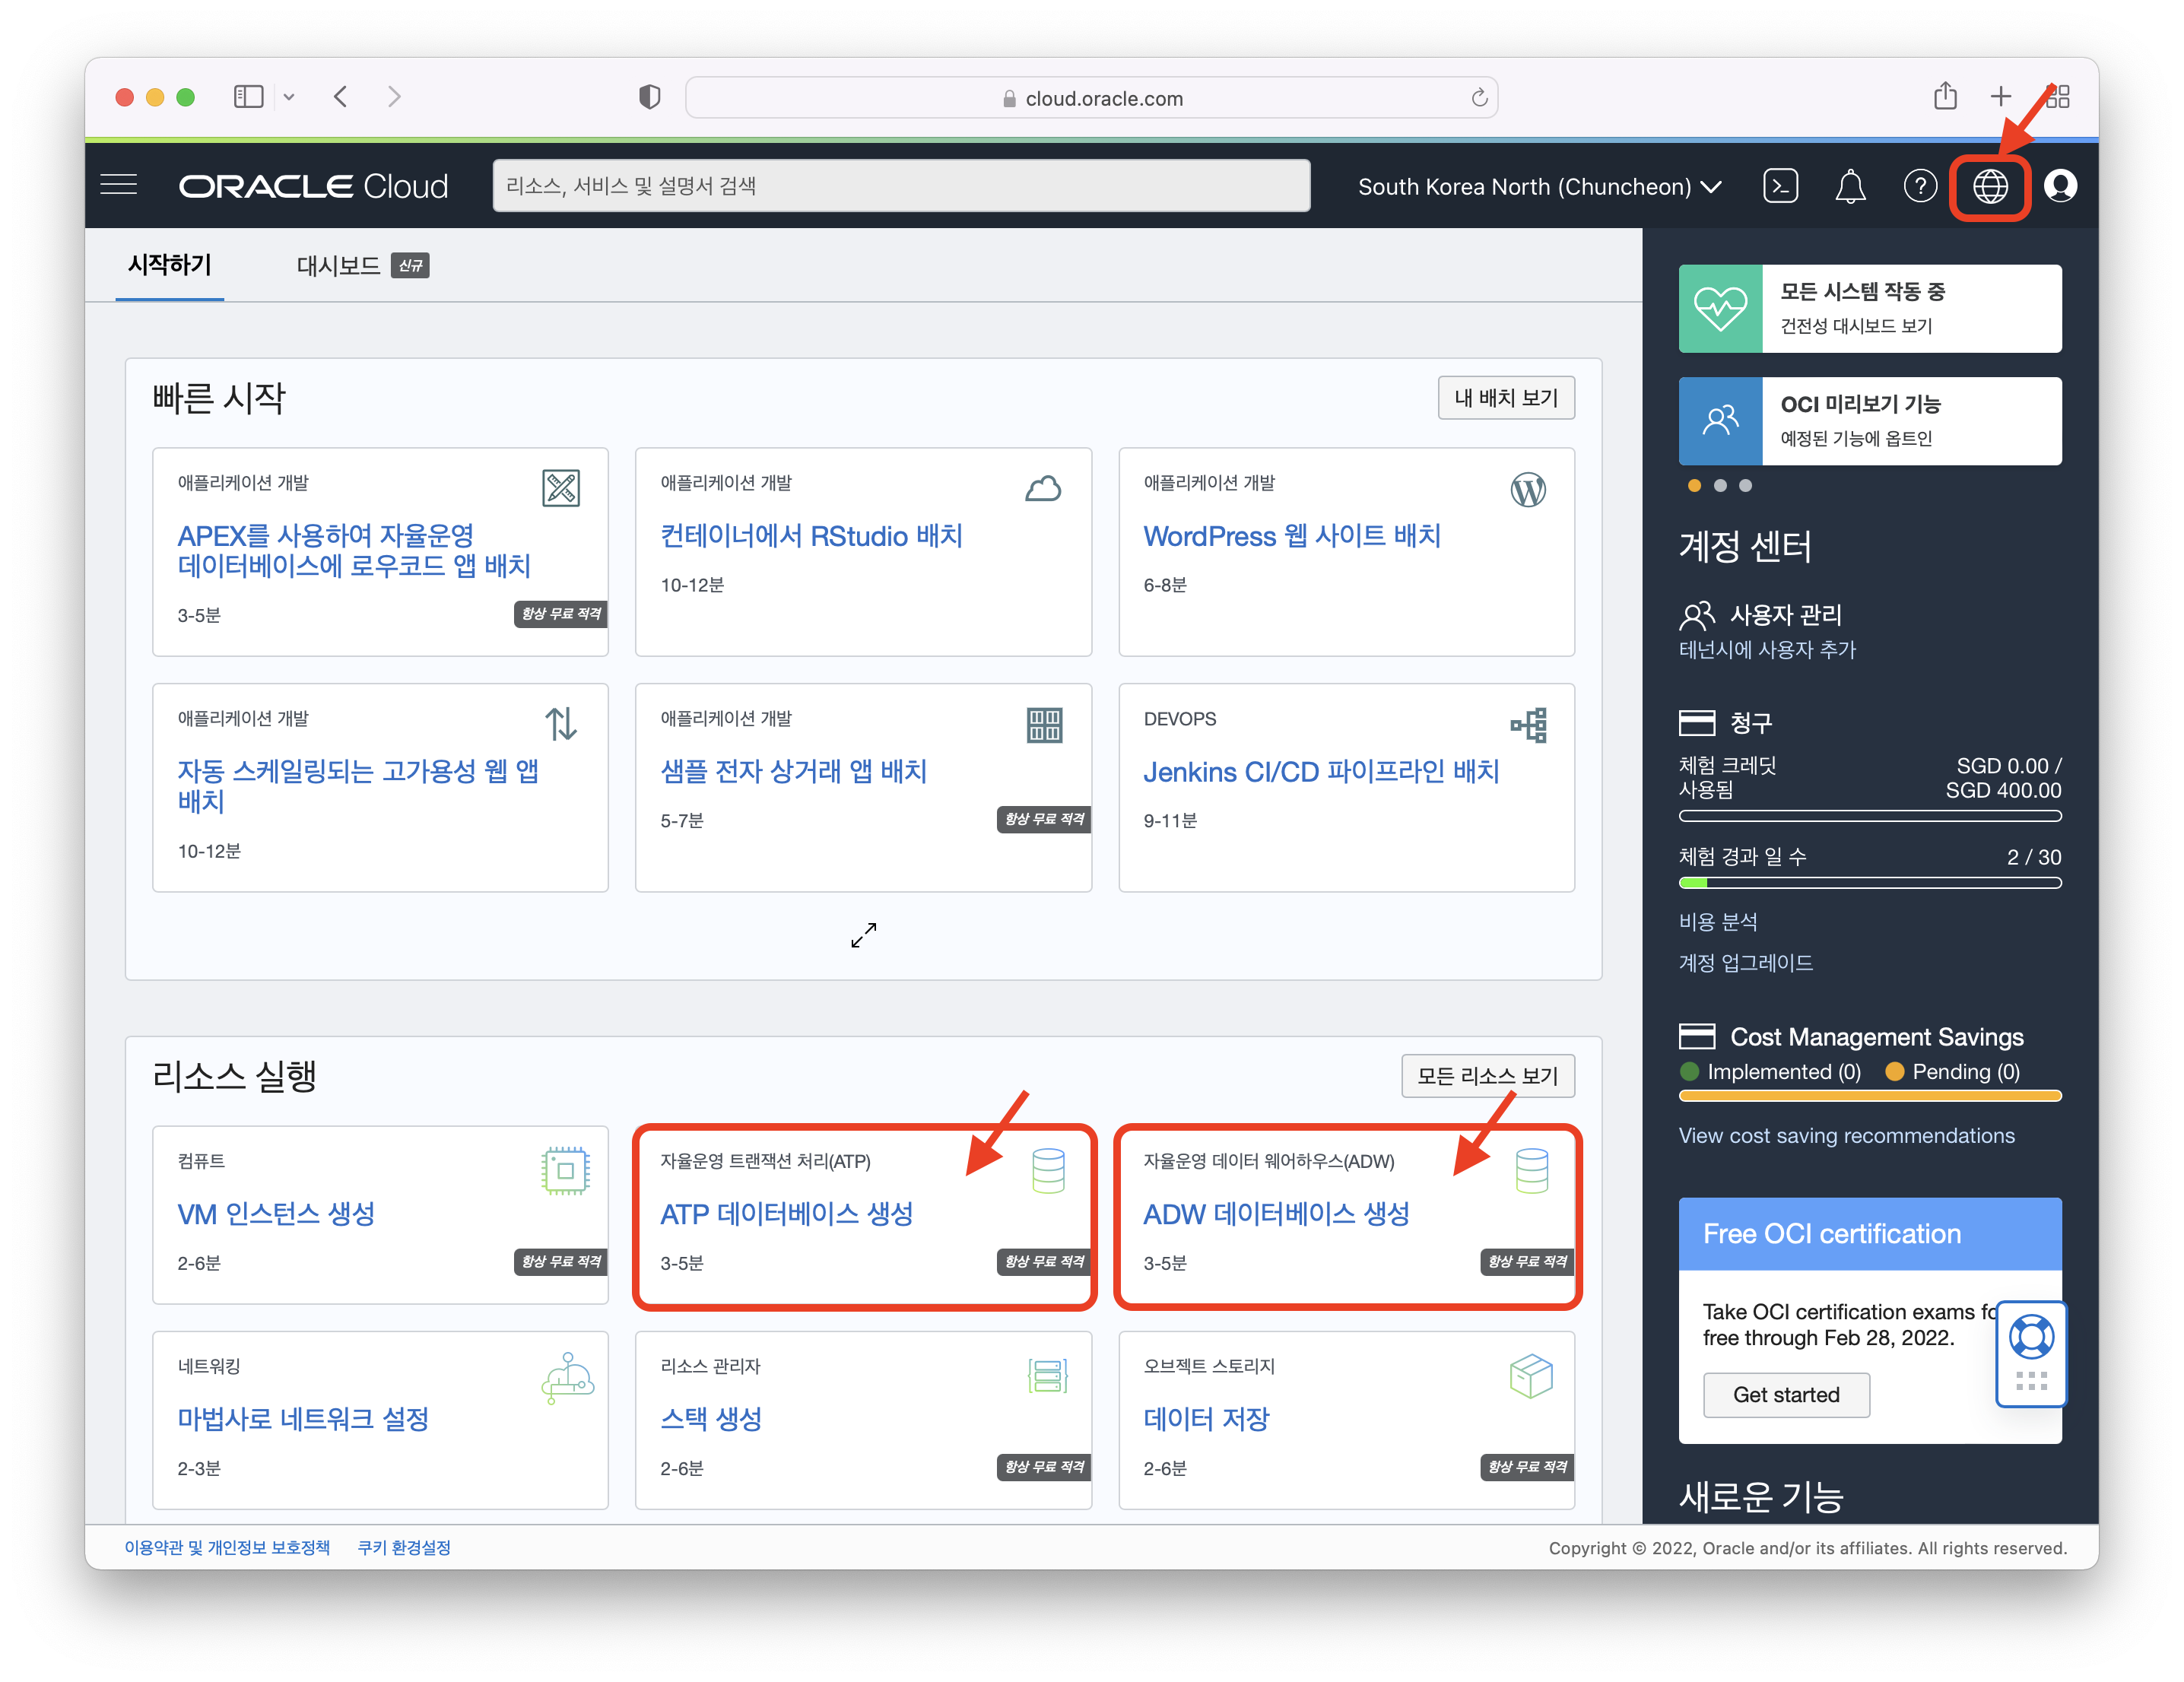Screen dimensions: 2184x1682
Task: Open the hamburger navigation menu
Action: (119, 185)
